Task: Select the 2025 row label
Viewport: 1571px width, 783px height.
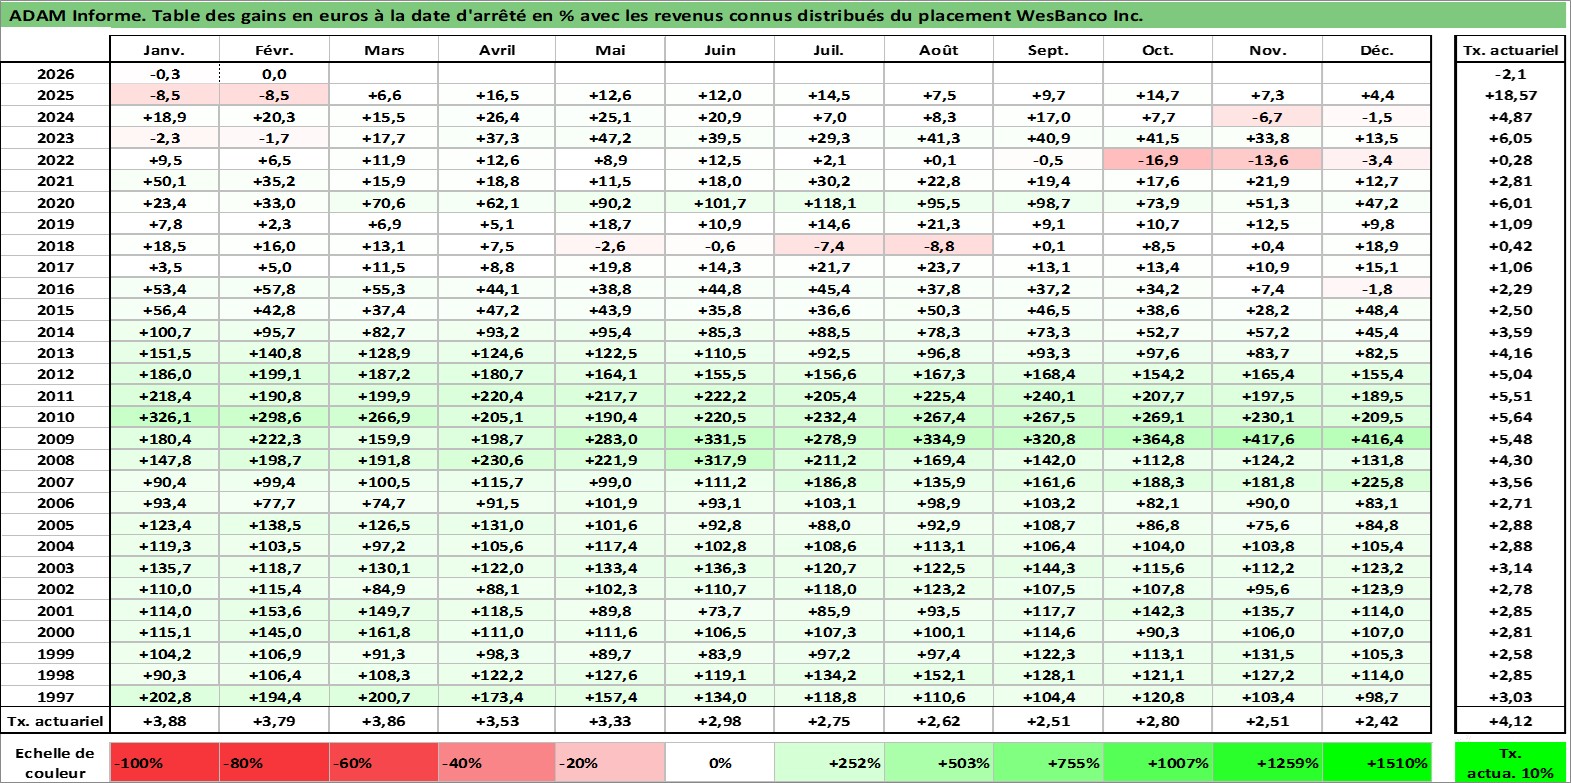Action: click(55, 95)
